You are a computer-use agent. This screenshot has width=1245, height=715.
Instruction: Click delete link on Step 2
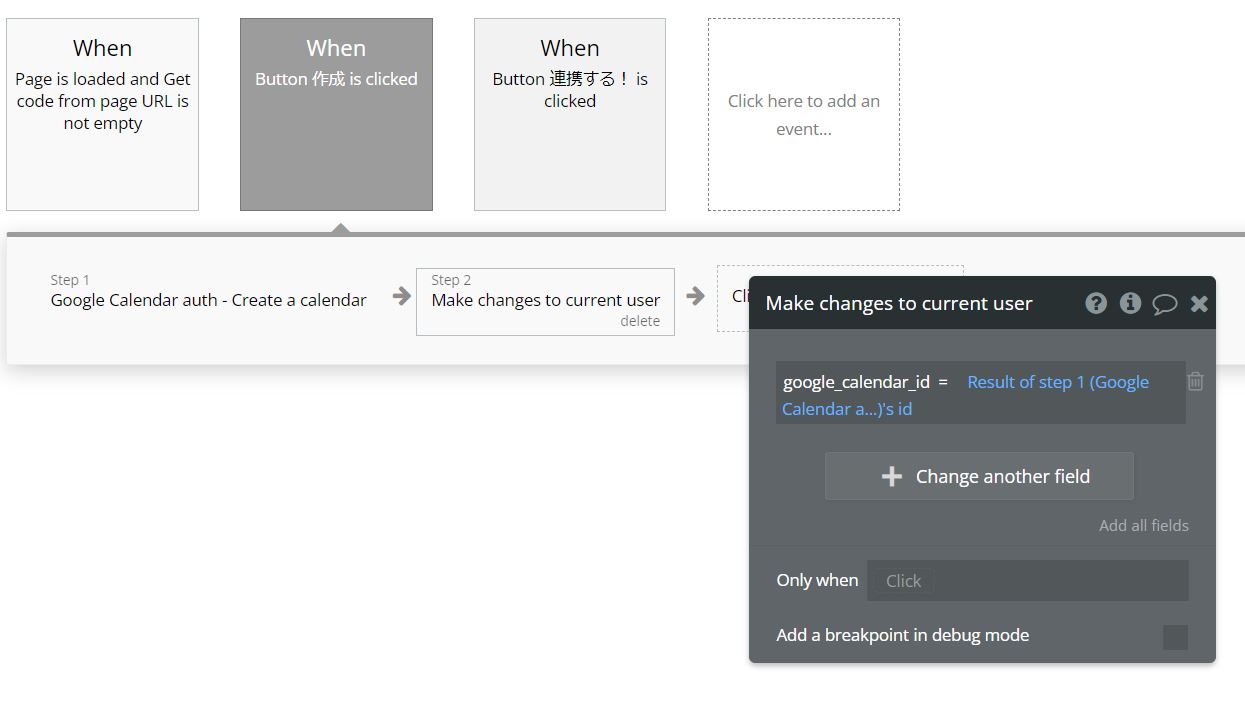[x=639, y=321]
